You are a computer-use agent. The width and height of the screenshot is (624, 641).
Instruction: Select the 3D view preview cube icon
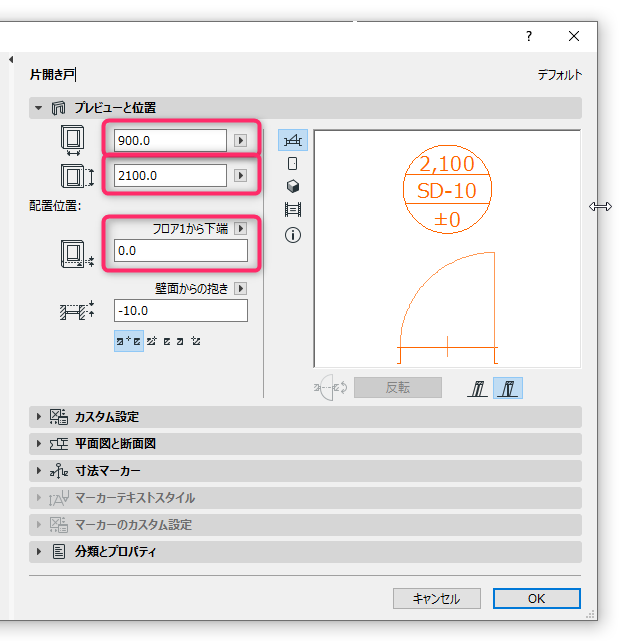[293, 186]
